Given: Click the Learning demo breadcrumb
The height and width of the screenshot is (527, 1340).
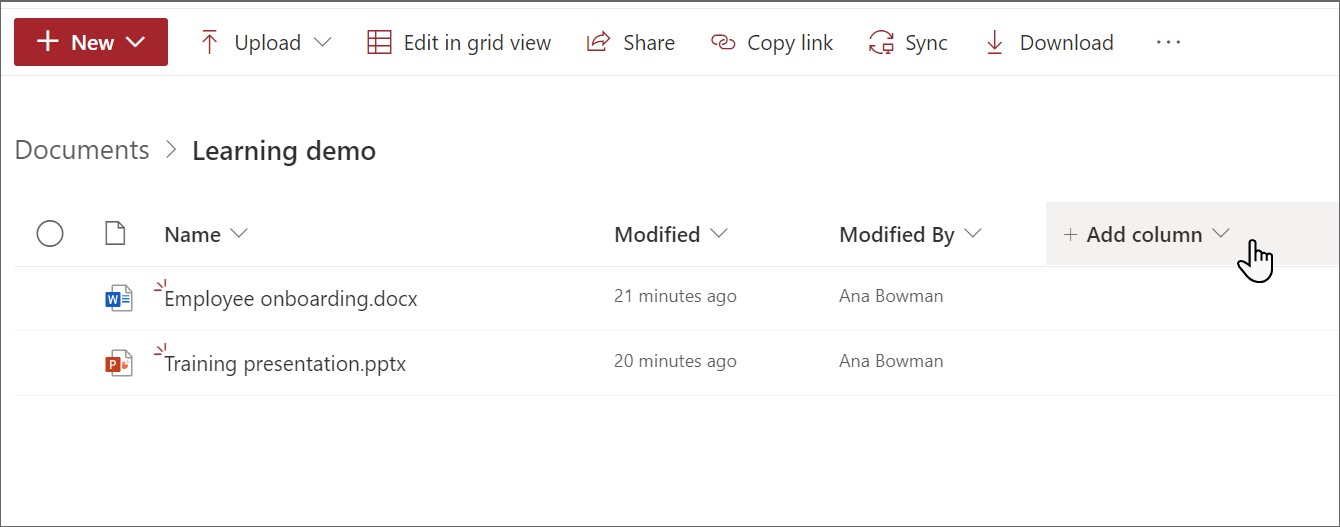Looking at the screenshot, I should click(x=284, y=151).
